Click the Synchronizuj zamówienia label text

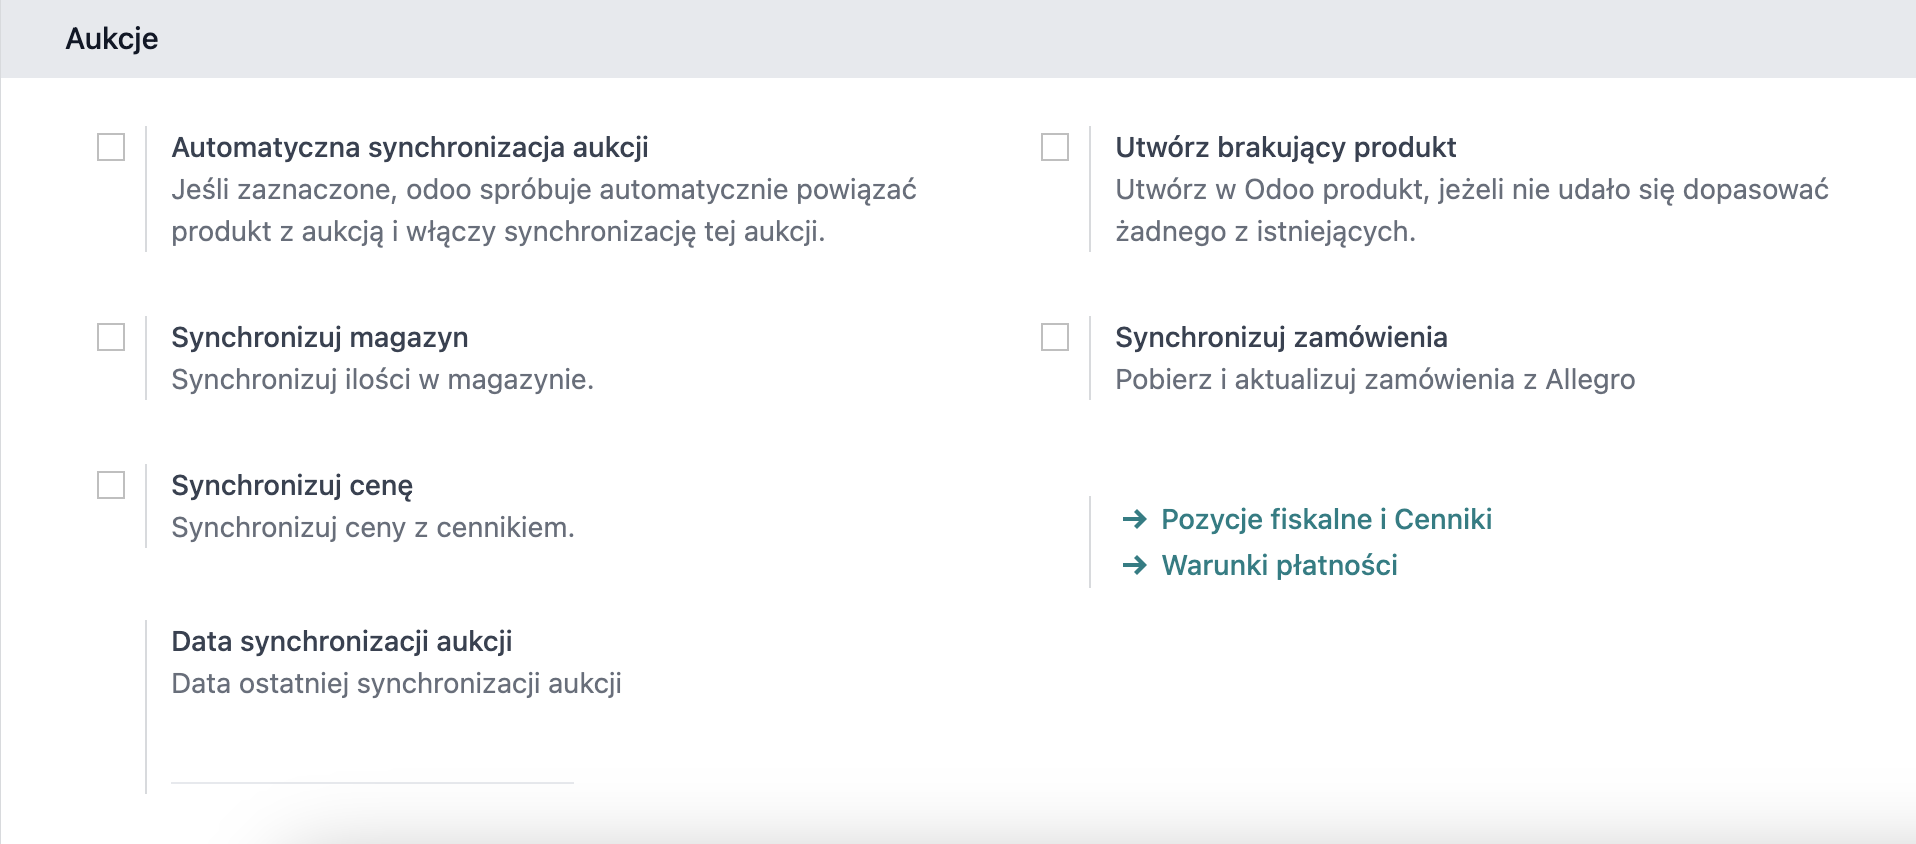[x=1281, y=337]
